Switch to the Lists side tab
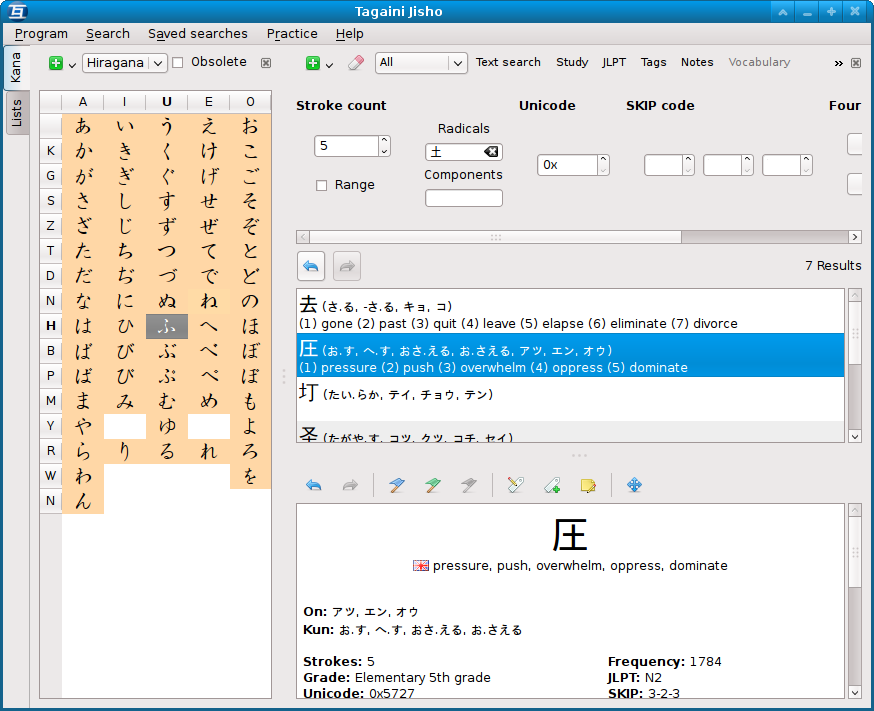The width and height of the screenshot is (874, 711). [16, 113]
